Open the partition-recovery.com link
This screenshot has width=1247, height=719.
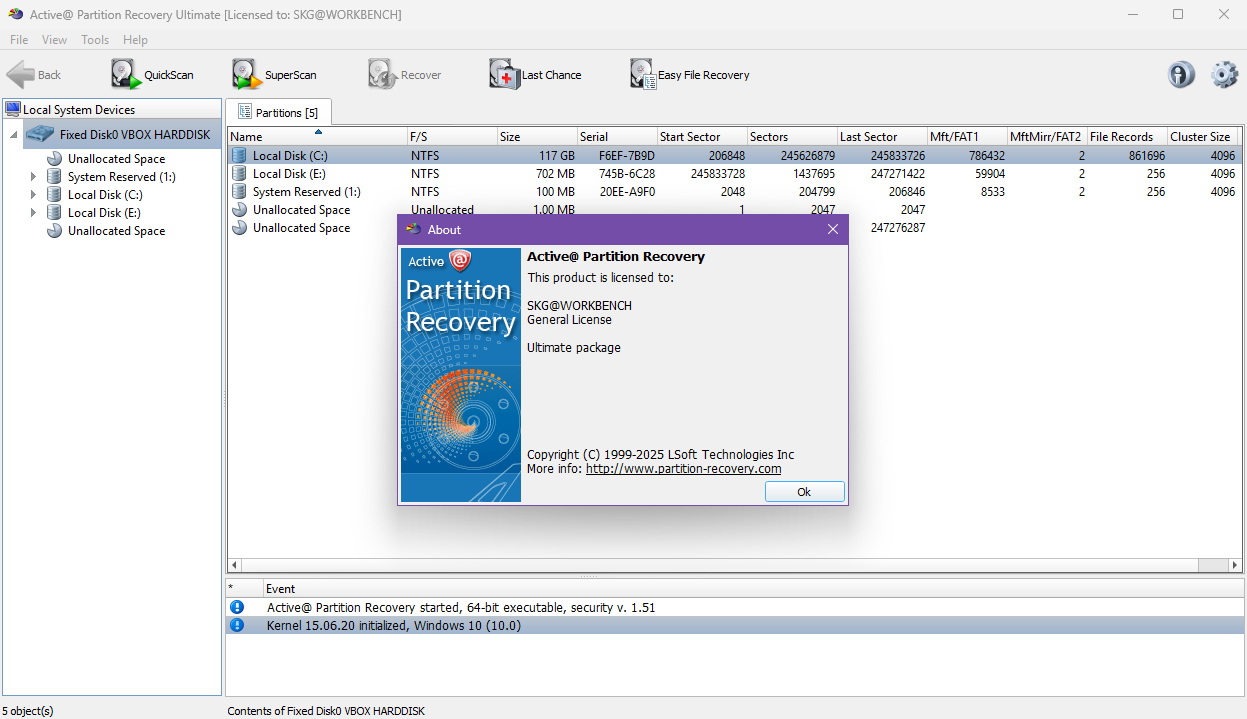(683, 468)
